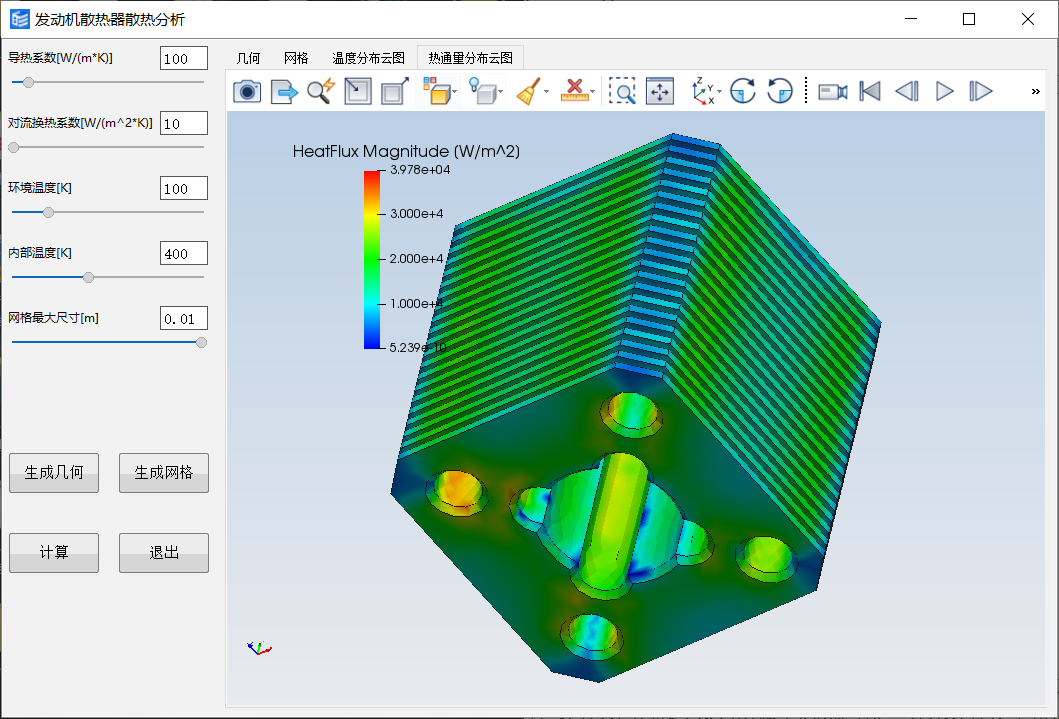This screenshot has height=719, width=1059.
Task: Click the 'HeatFlux Magnitude (W/m^2)' legend title
Action: pos(406,151)
